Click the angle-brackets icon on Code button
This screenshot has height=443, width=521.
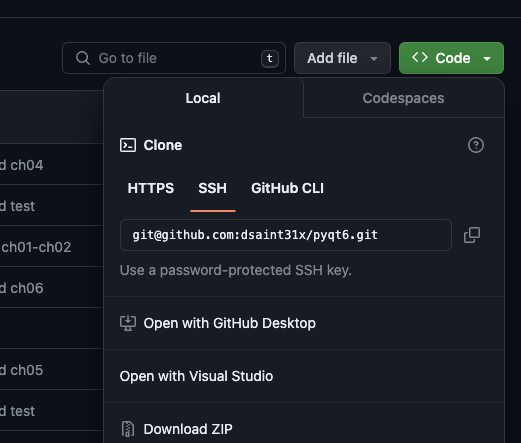(x=420, y=57)
